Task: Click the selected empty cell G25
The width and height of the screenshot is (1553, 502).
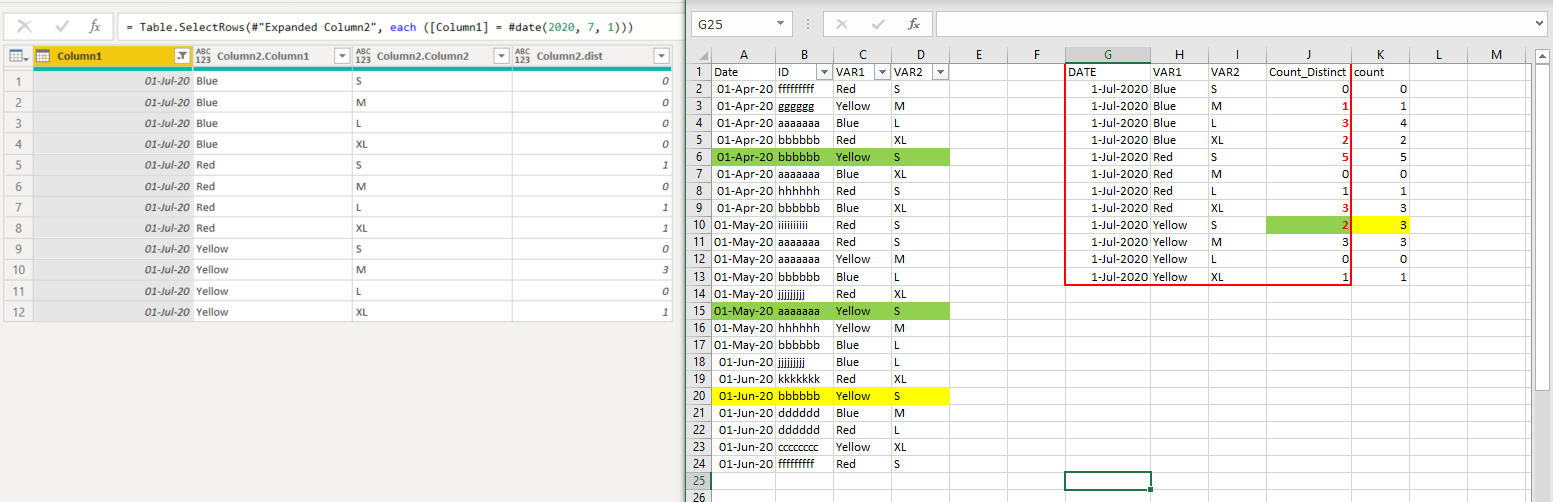Action: point(1108,481)
